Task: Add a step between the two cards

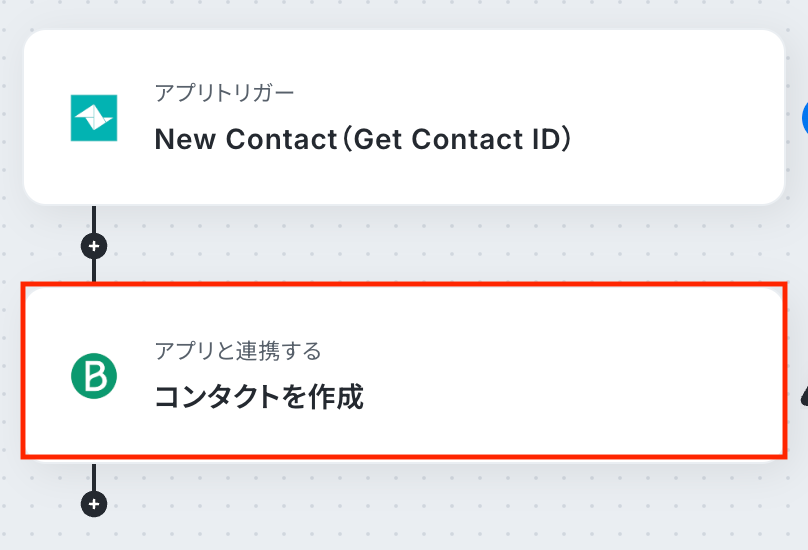Action: [94, 244]
